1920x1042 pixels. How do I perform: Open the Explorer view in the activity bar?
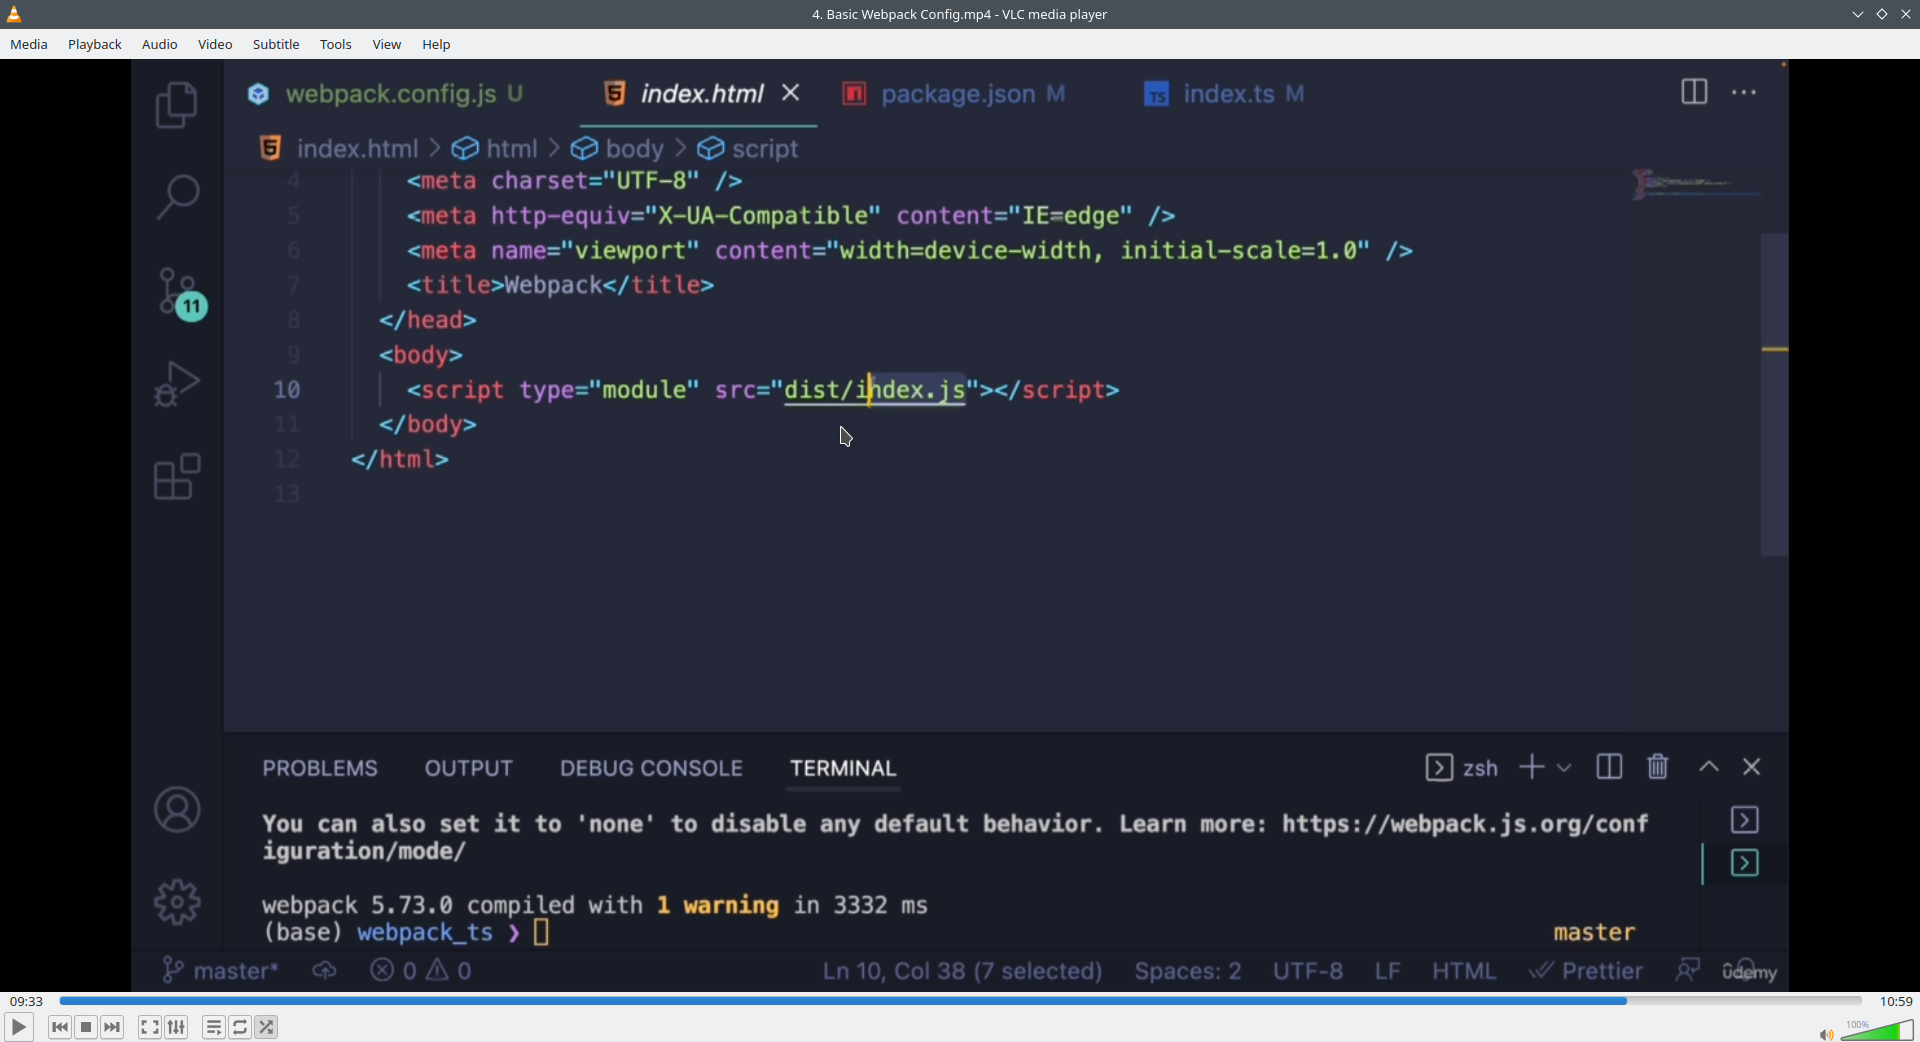[177, 105]
